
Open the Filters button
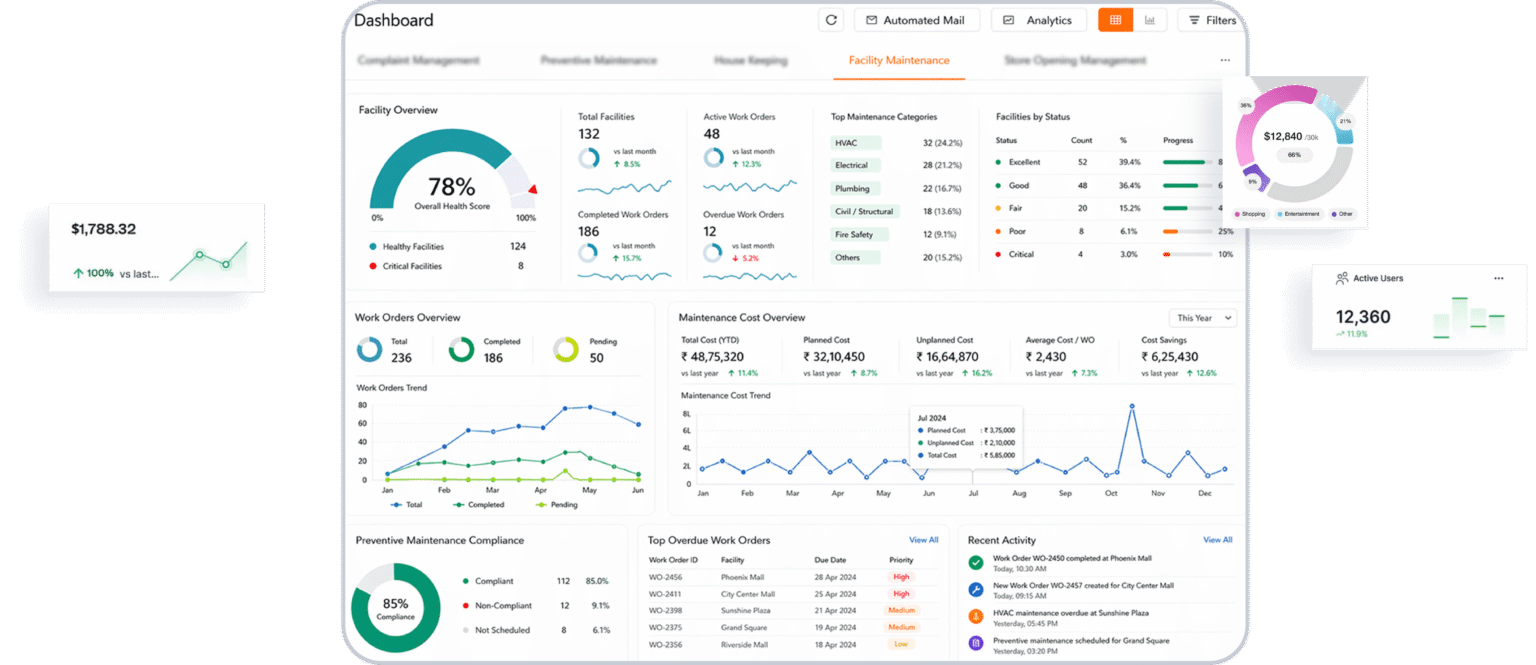(1212, 20)
